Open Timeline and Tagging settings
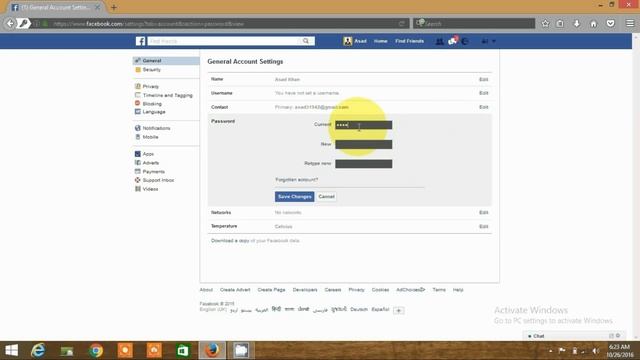 coord(167,95)
